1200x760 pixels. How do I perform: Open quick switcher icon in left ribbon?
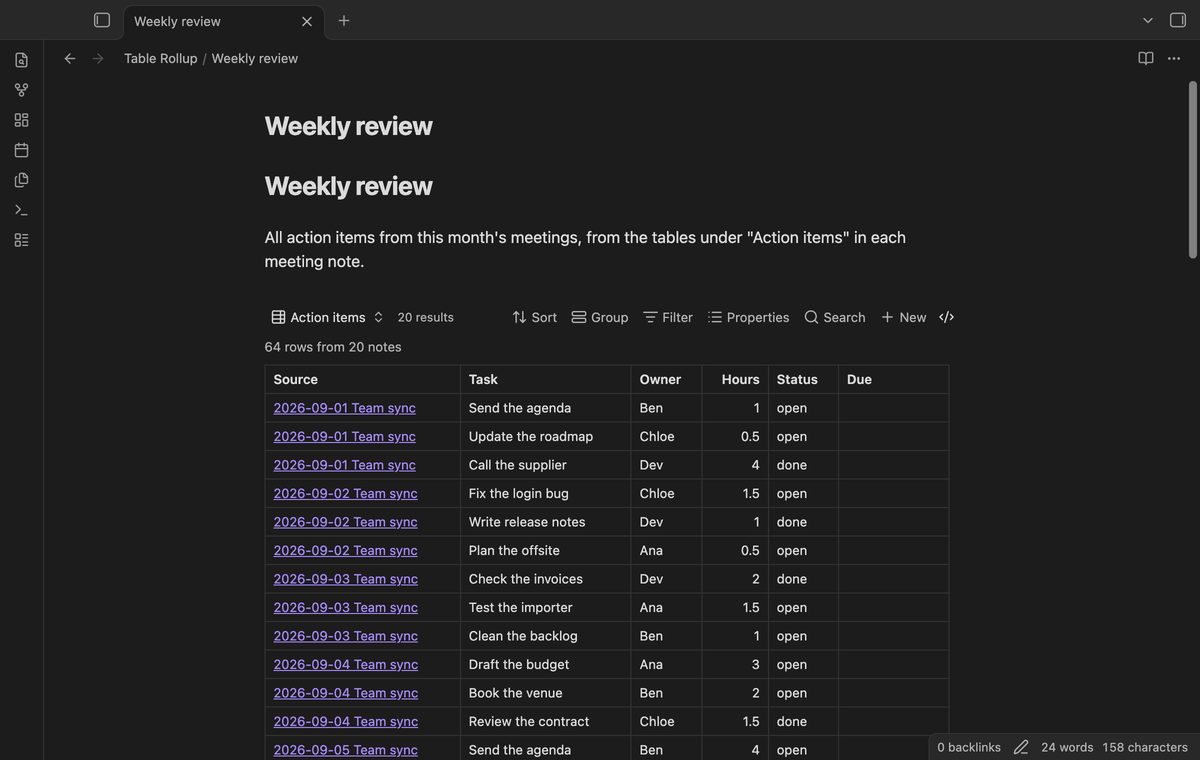[21, 60]
